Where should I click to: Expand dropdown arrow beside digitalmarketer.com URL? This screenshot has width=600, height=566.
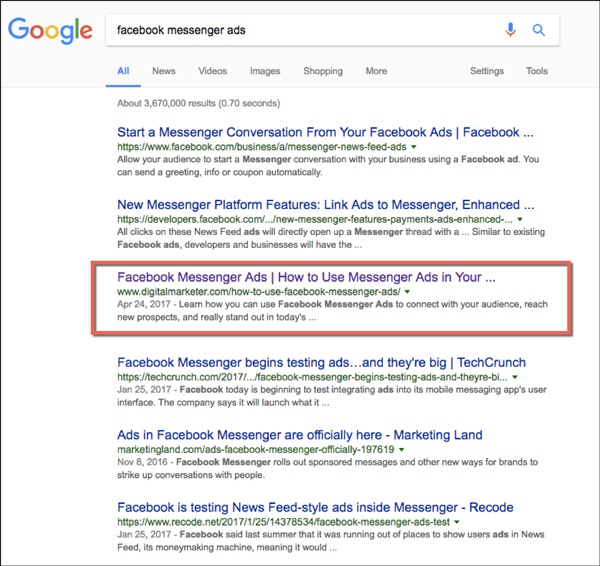[407, 292]
